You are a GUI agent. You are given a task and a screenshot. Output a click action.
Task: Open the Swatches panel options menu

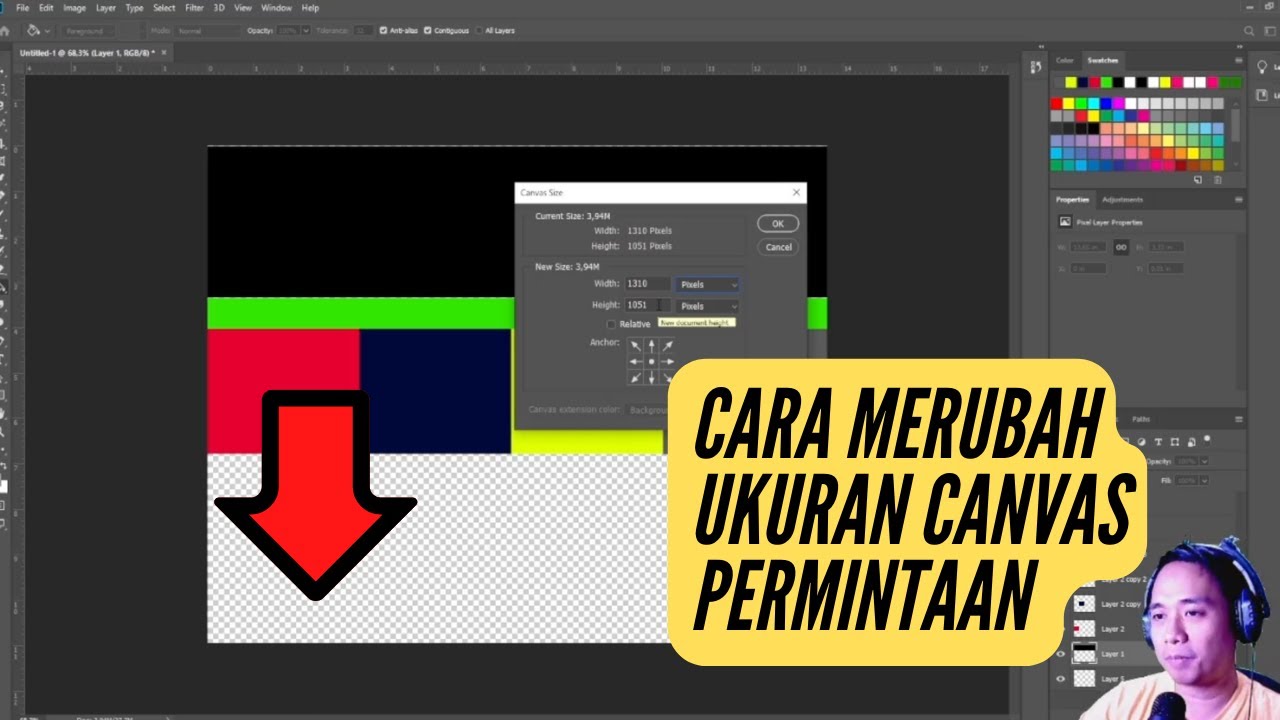tap(1239, 61)
